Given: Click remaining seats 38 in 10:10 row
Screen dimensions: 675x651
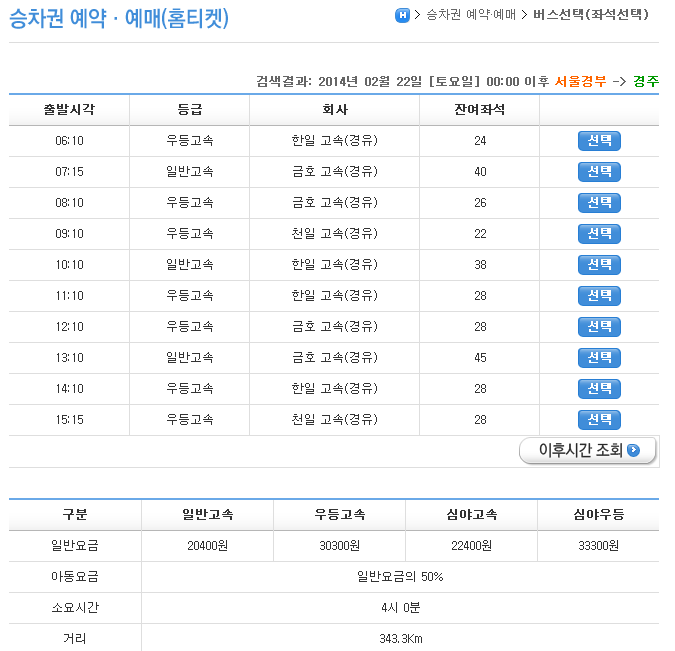Looking at the screenshot, I should [x=480, y=265].
